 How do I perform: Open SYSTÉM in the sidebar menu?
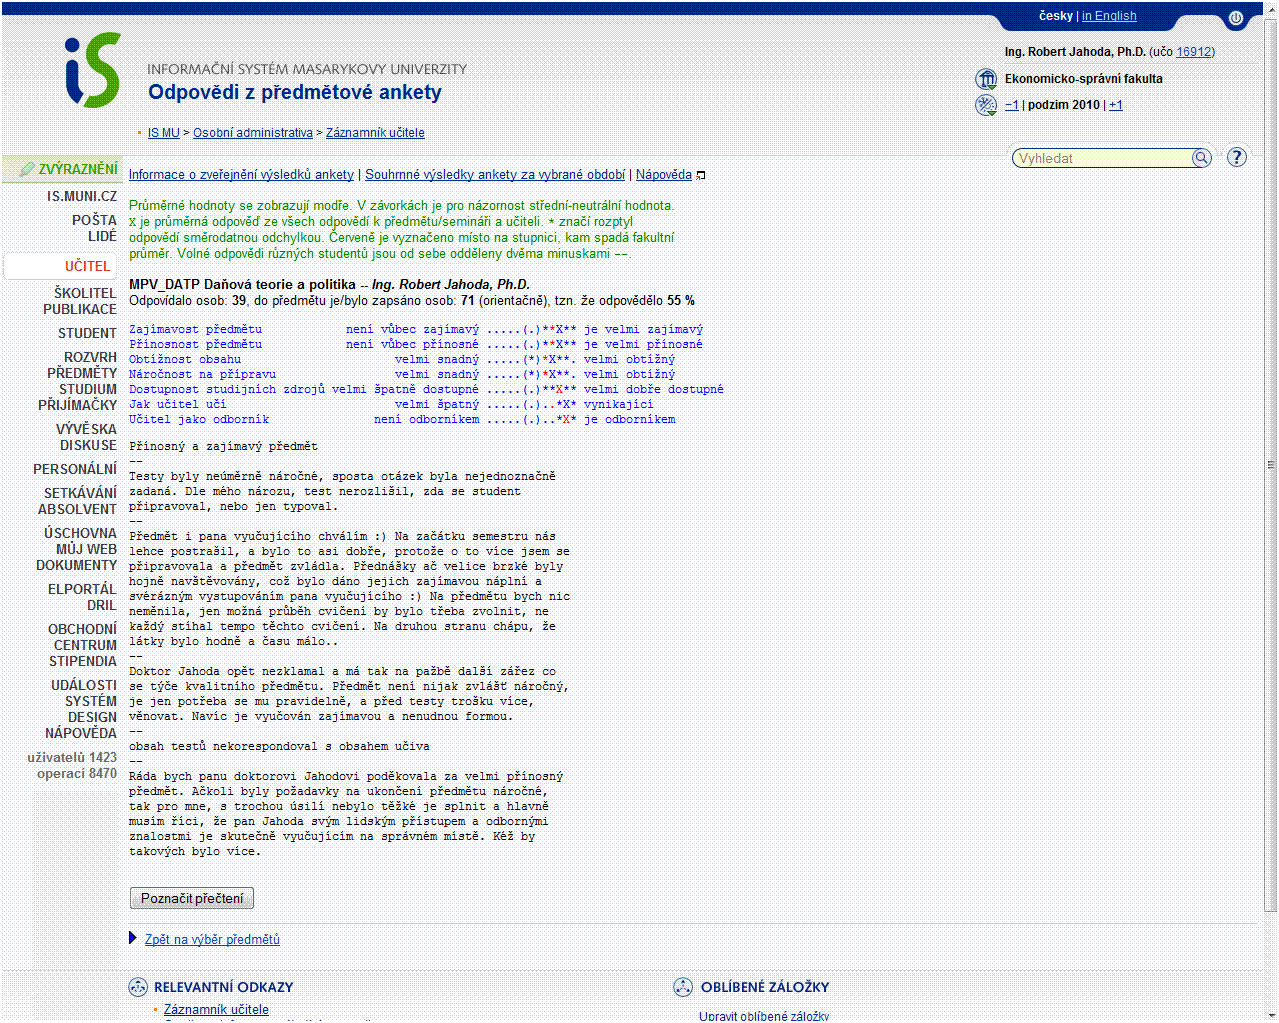pos(91,701)
